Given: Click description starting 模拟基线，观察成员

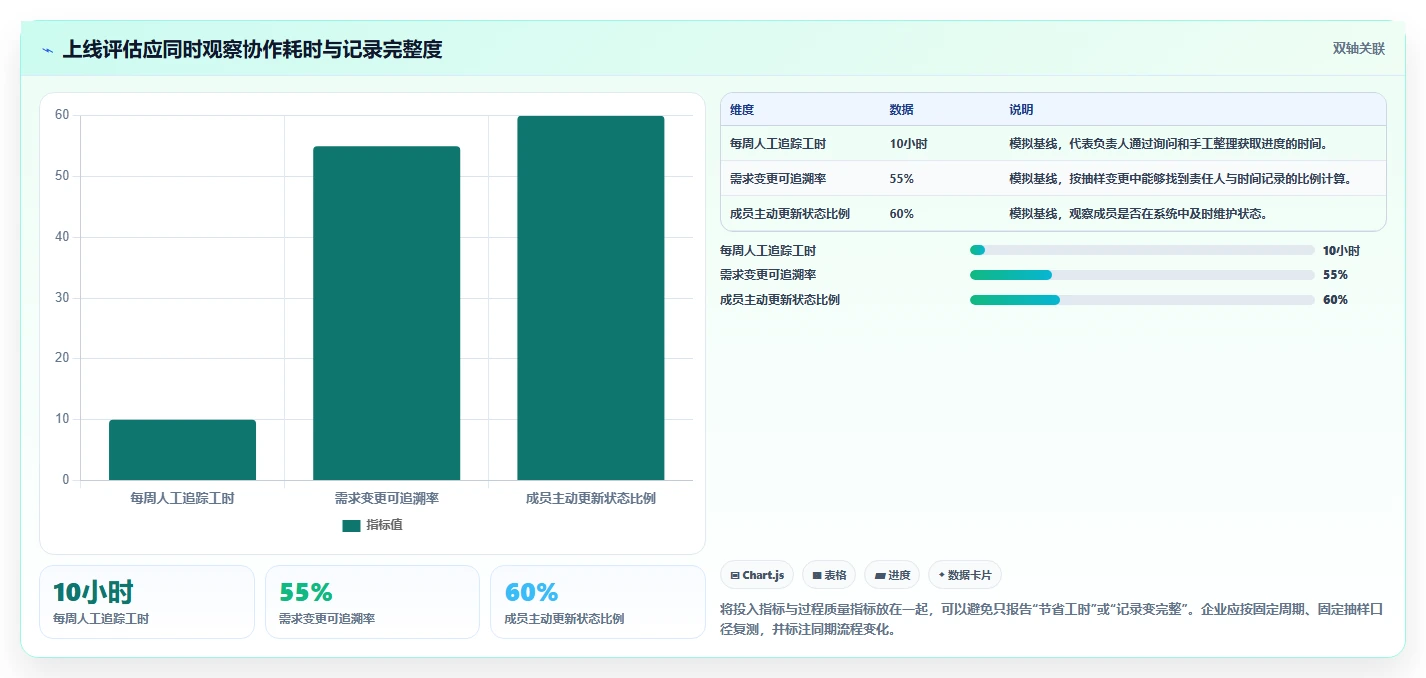Looking at the screenshot, I should (1139, 214).
